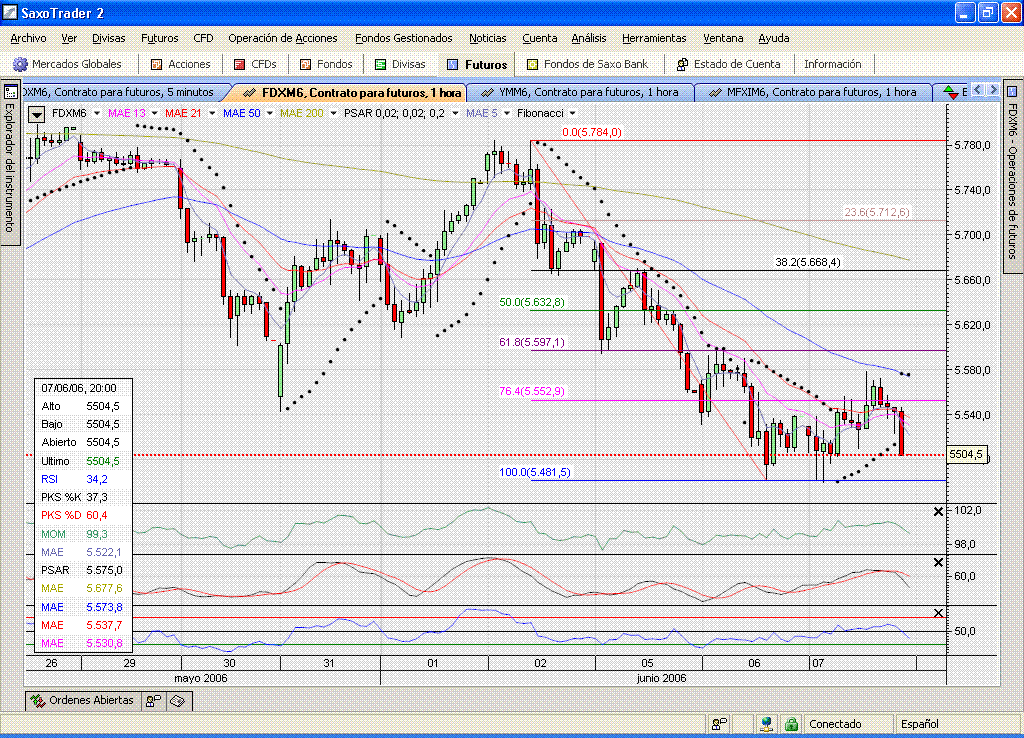Click the green padlock status icon
Screen dimensions: 1024x738
(792, 724)
